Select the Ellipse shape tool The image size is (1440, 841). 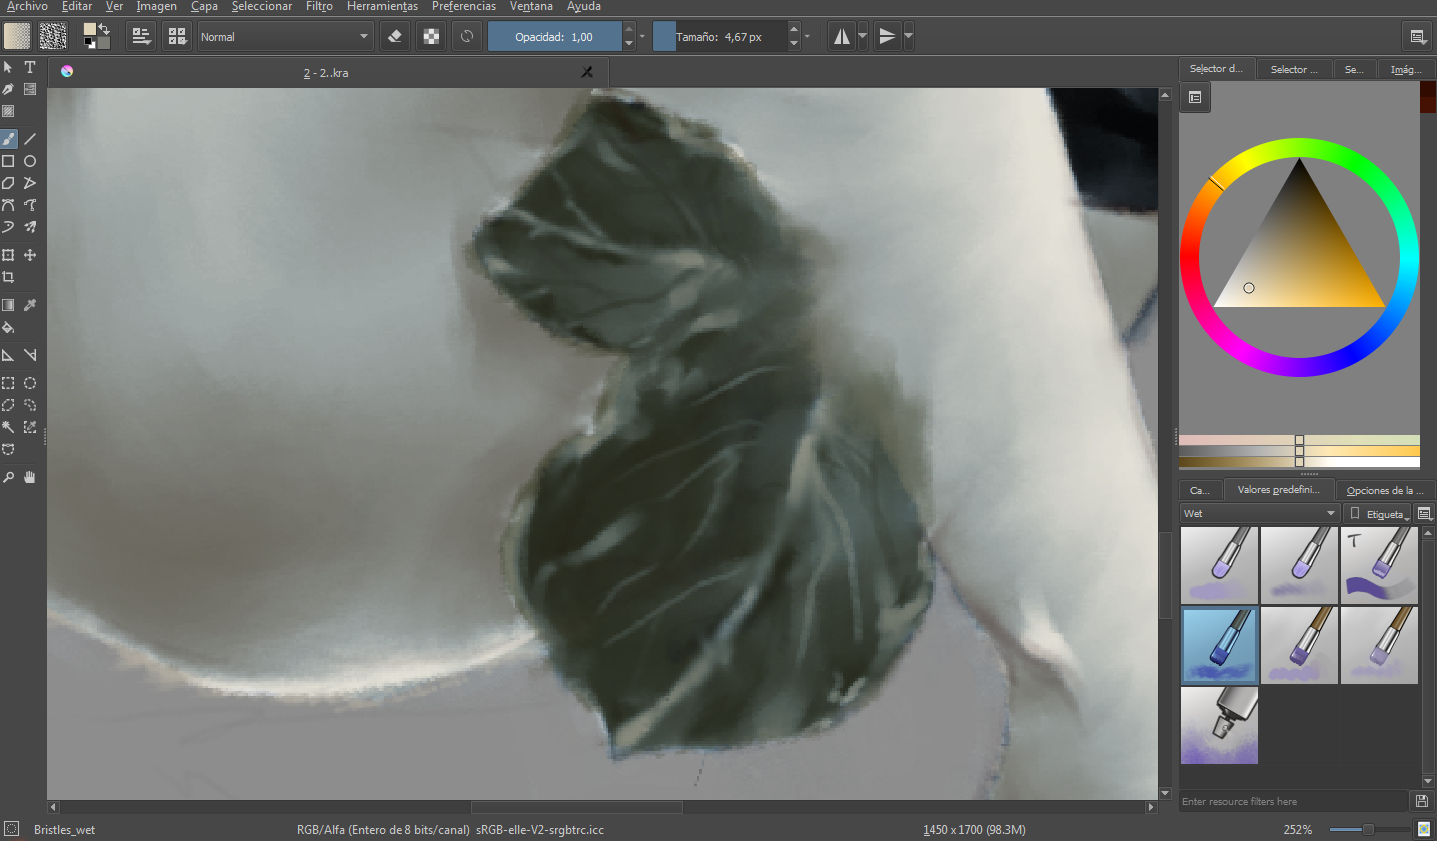click(30, 161)
